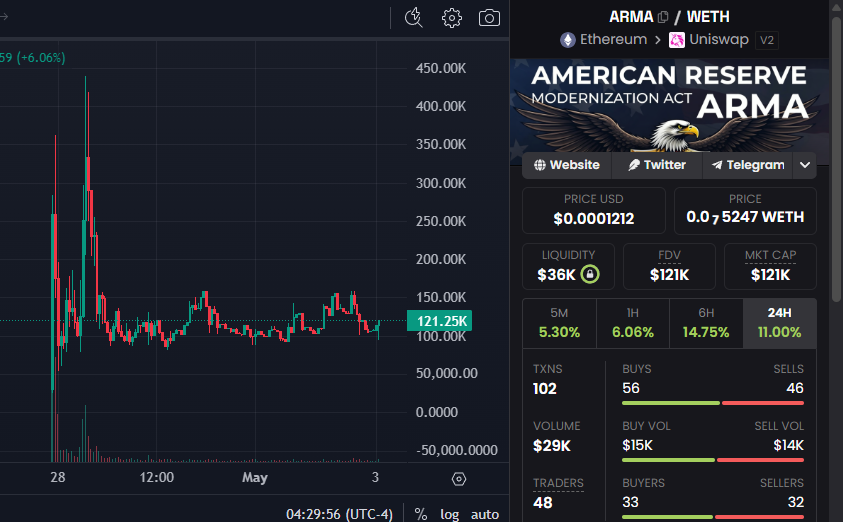This screenshot has width=843, height=522.
Task: Click the TXNS value 102
Action: click(545, 389)
